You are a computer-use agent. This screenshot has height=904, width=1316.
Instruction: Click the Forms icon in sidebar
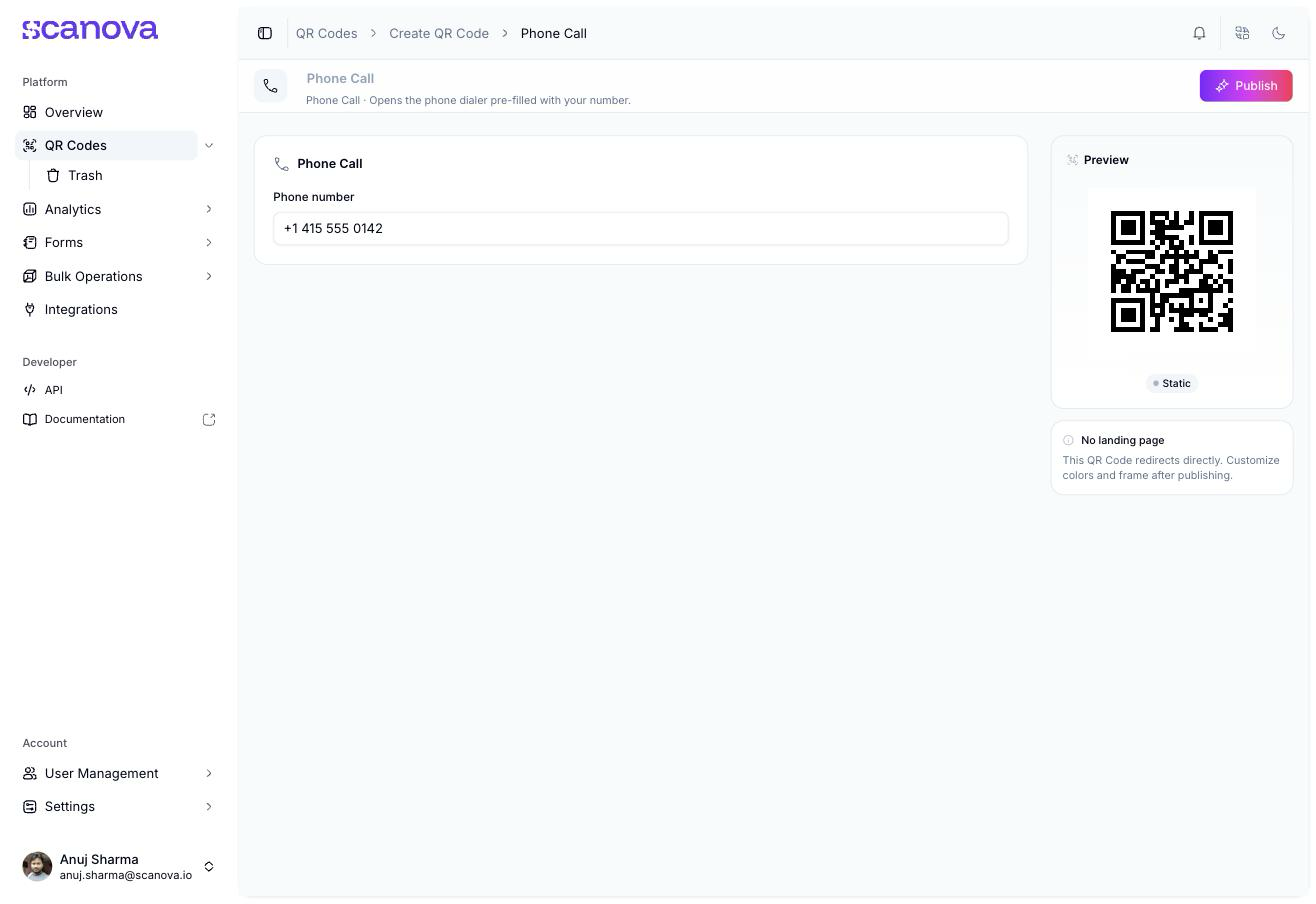[x=30, y=242]
